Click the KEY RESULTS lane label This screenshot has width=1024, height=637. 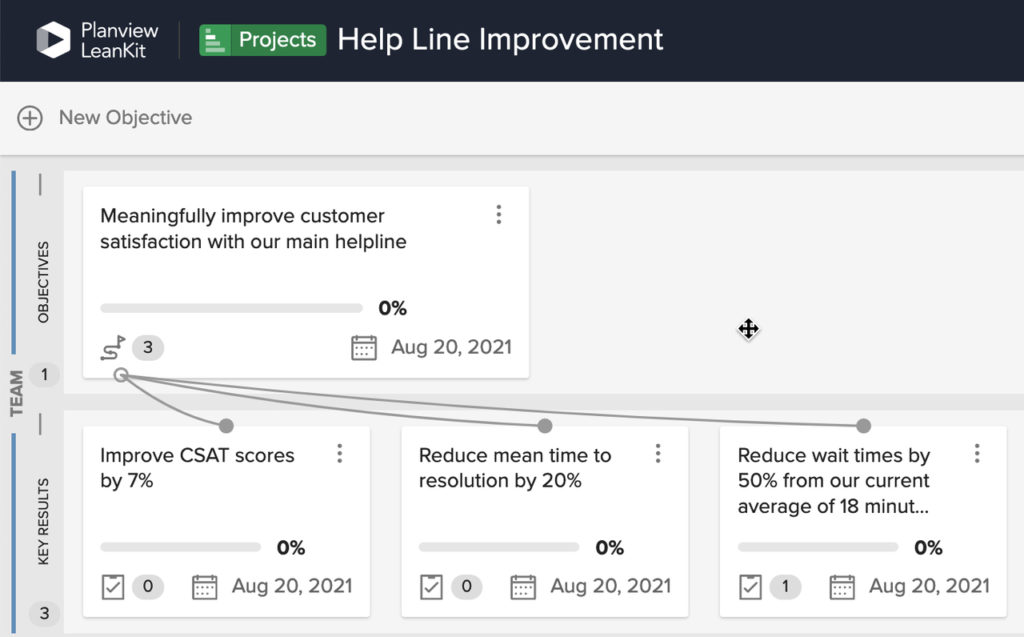[43, 521]
